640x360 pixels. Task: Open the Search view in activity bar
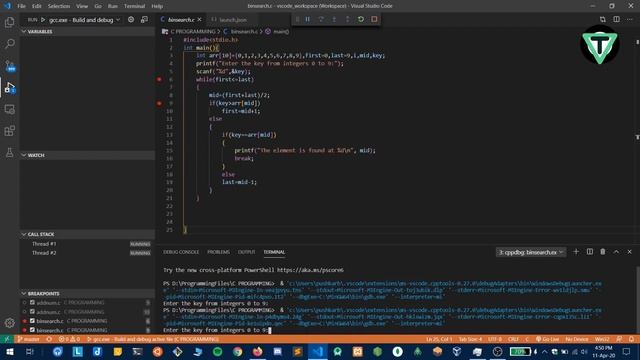click(x=9, y=44)
